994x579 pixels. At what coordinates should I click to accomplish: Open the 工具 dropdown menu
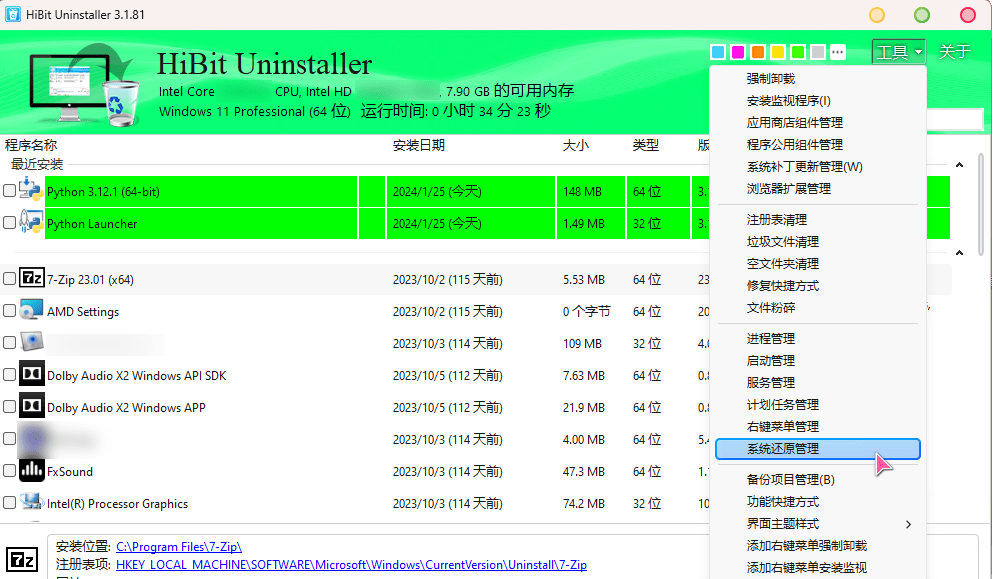coord(898,52)
